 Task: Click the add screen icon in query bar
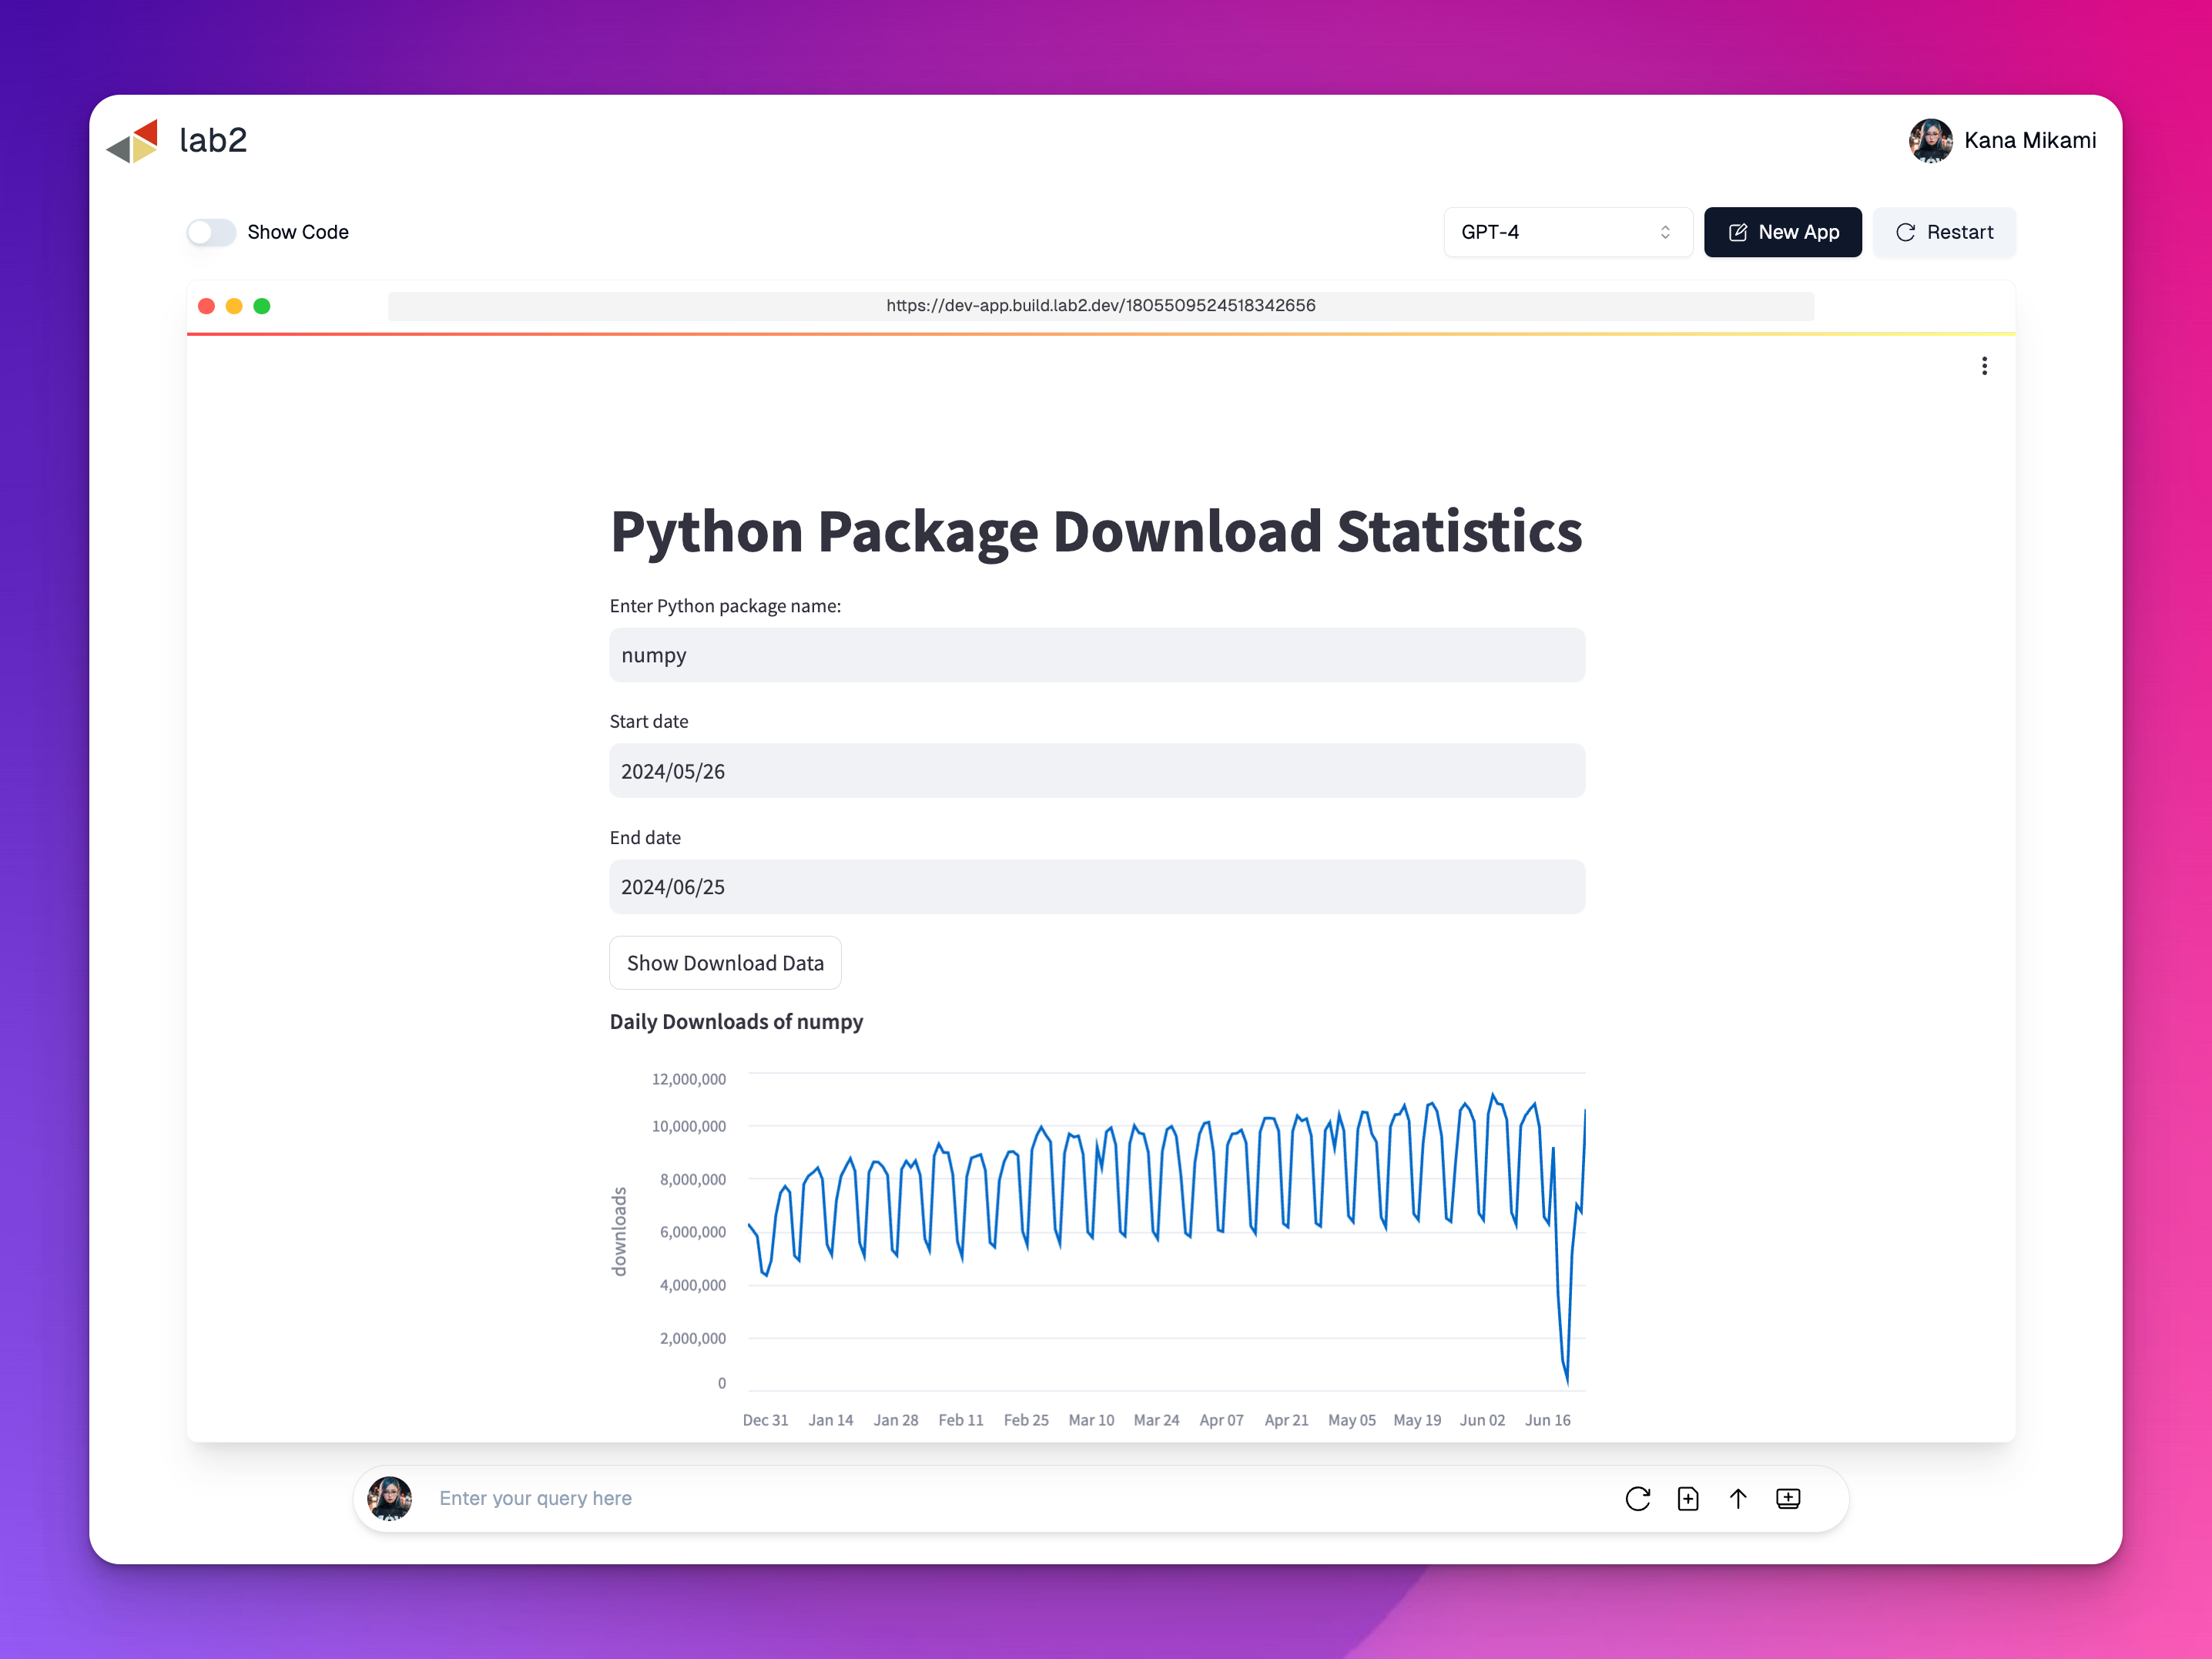point(1788,1498)
